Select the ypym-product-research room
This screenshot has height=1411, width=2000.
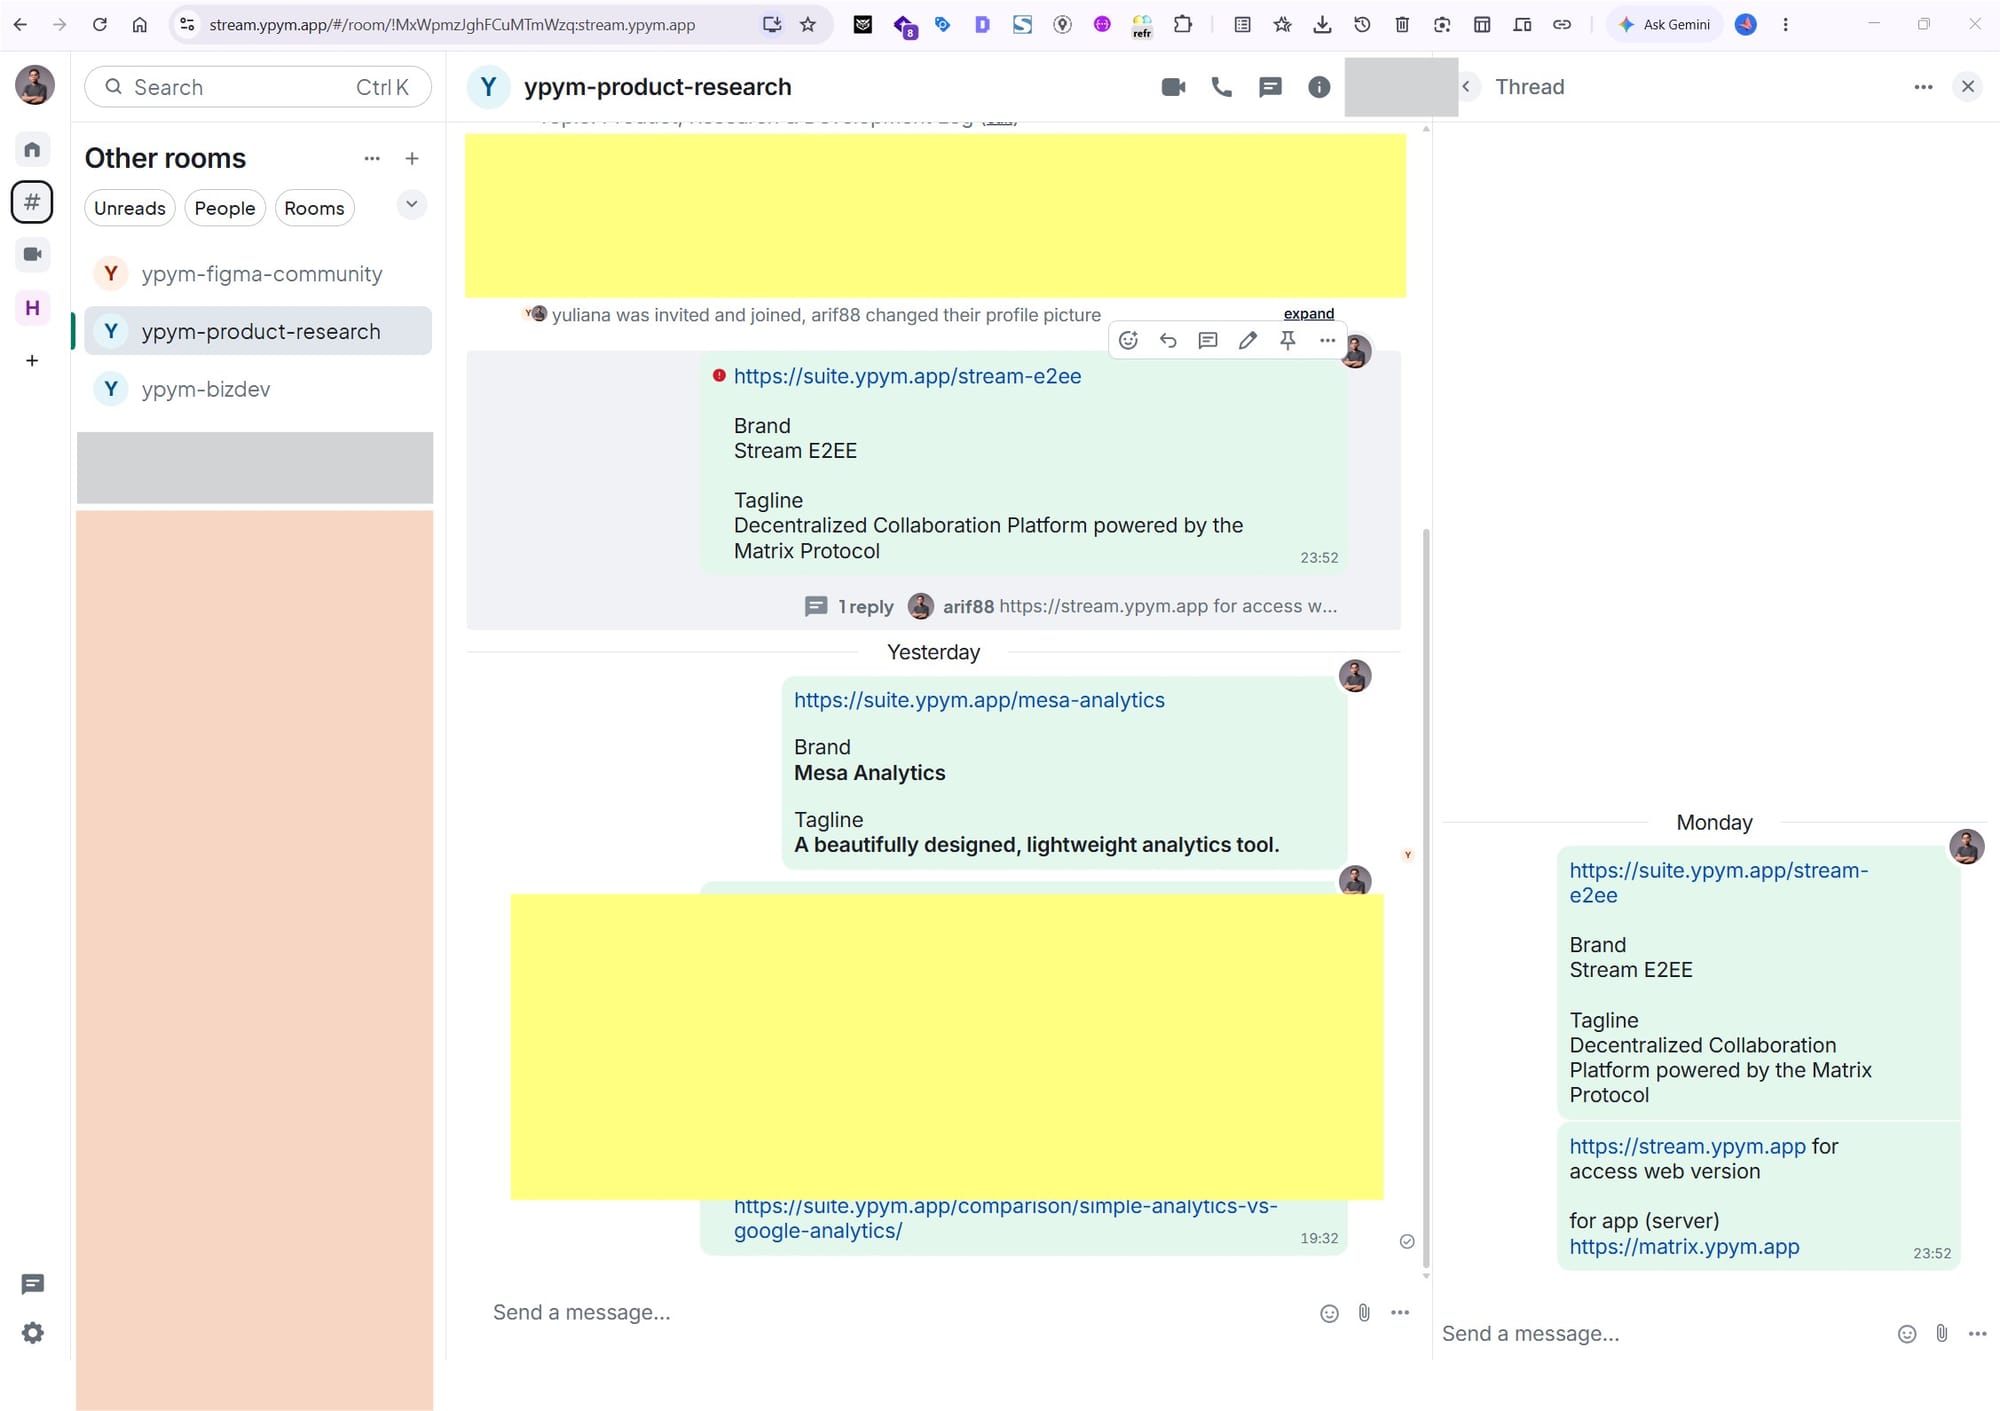pyautogui.click(x=258, y=331)
